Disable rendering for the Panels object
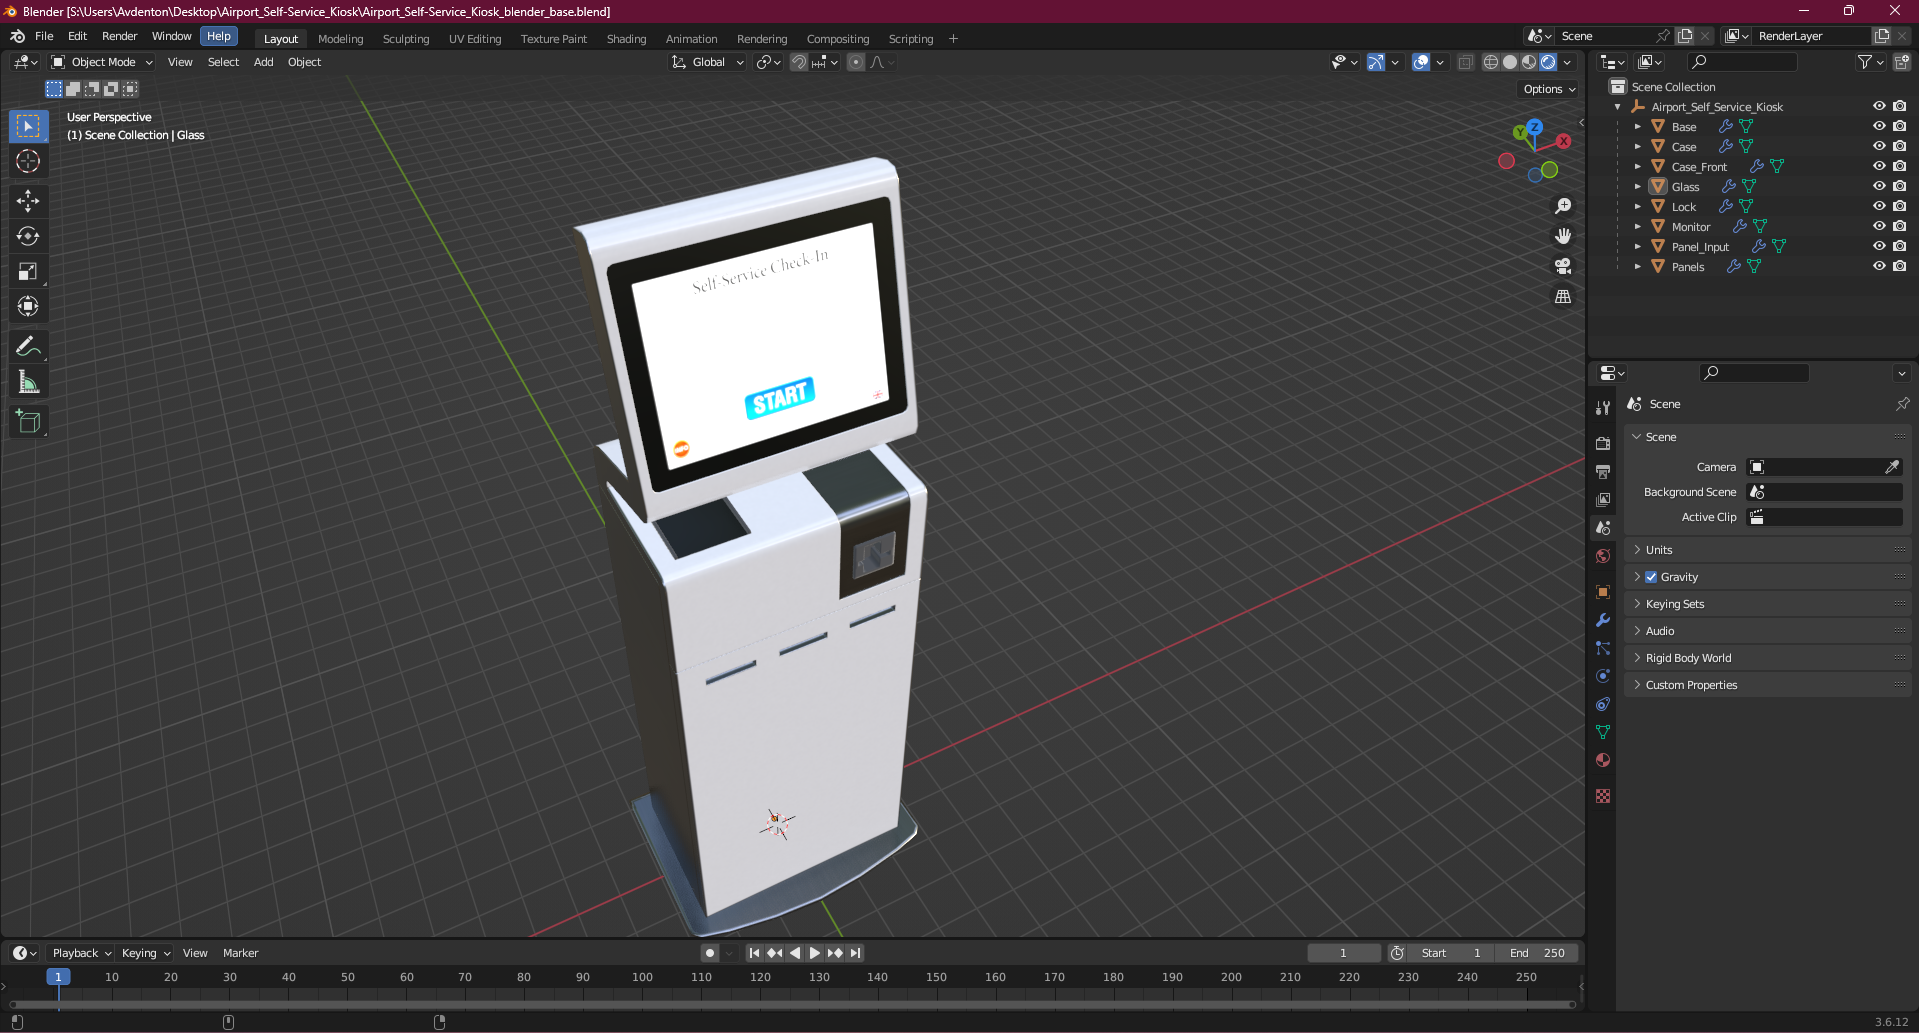1919x1033 pixels. point(1899,266)
